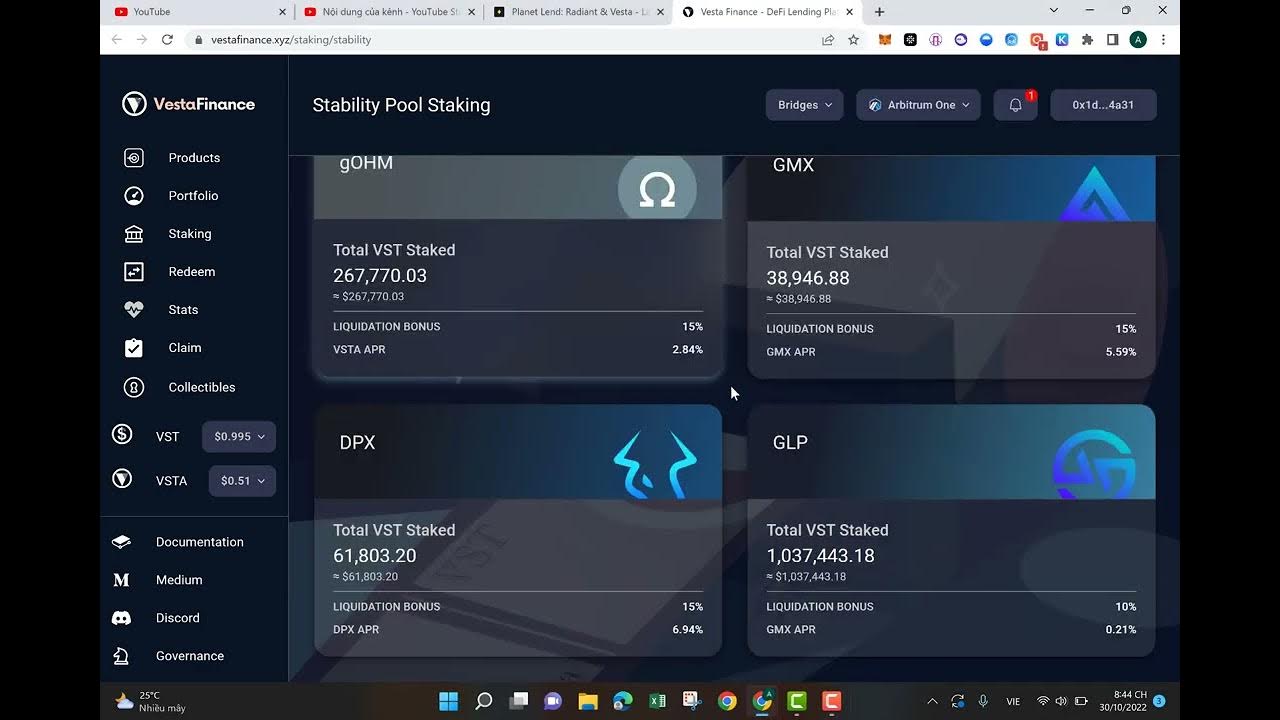Click the Documentation book icon

tap(121, 542)
